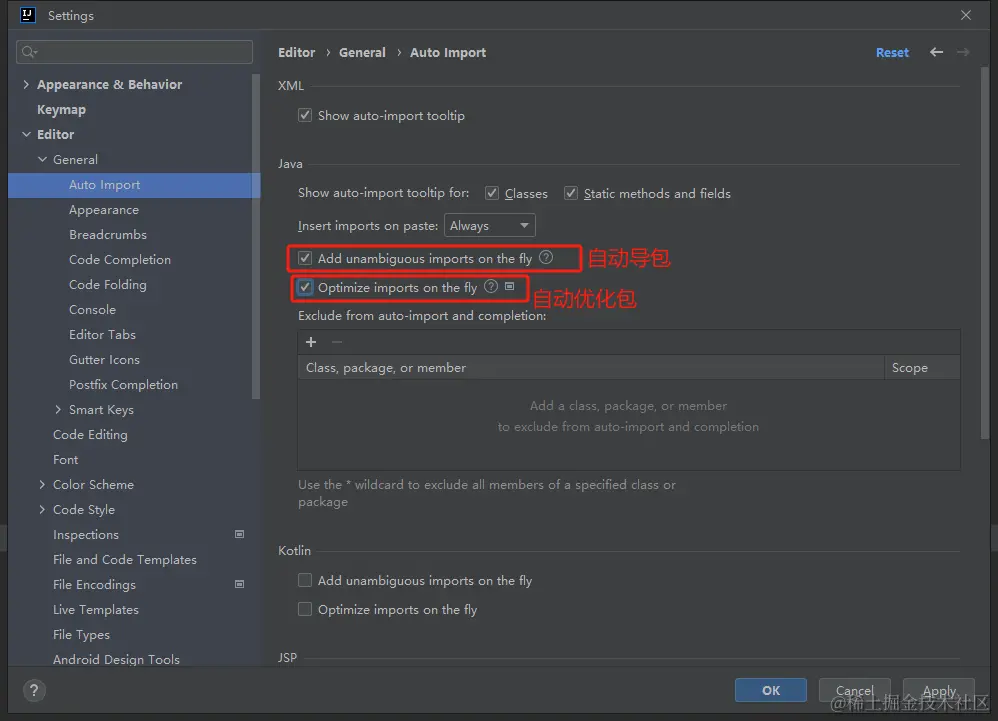Expand the Color Scheme node
This screenshot has height=721, width=998.
[x=42, y=484]
